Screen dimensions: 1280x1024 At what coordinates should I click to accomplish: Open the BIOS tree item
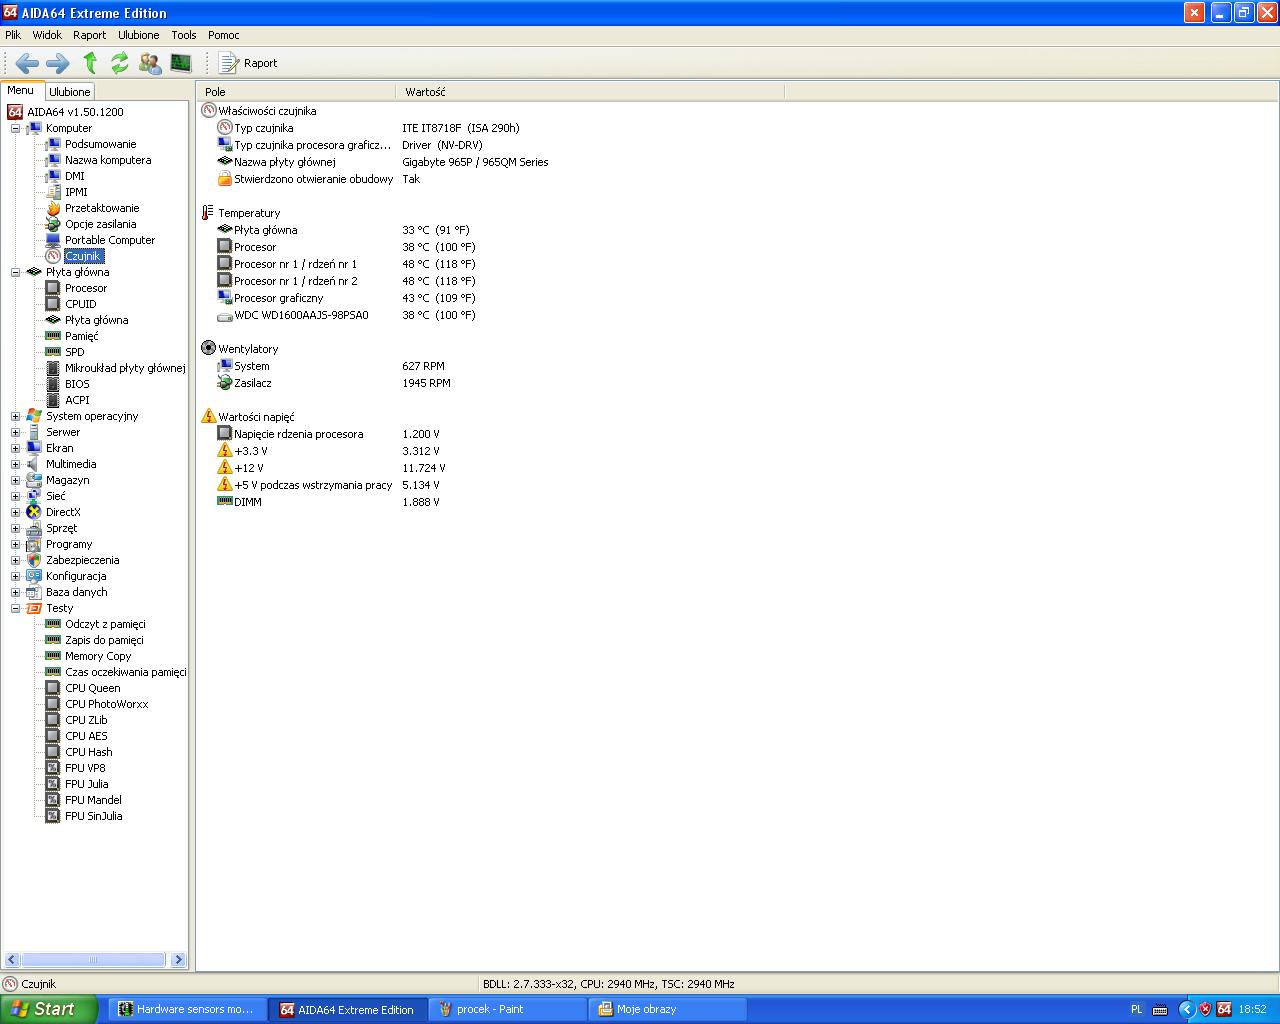click(x=77, y=384)
